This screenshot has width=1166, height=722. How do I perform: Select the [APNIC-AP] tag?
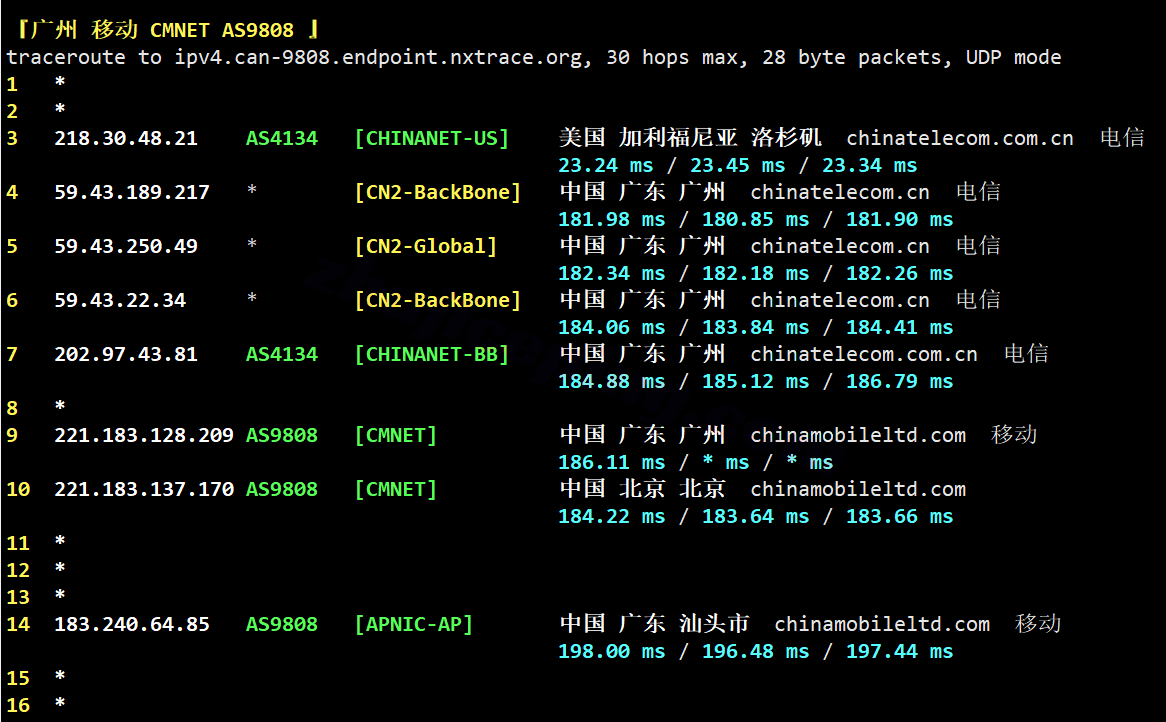(413, 625)
